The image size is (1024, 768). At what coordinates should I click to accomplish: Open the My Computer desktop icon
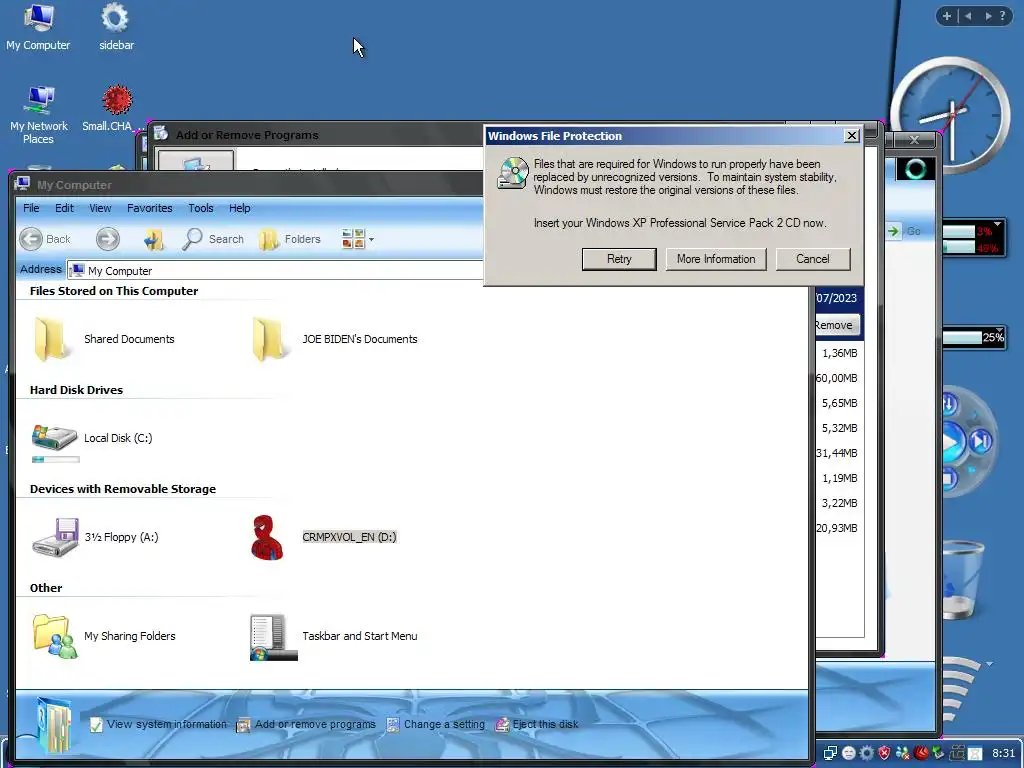click(38, 27)
